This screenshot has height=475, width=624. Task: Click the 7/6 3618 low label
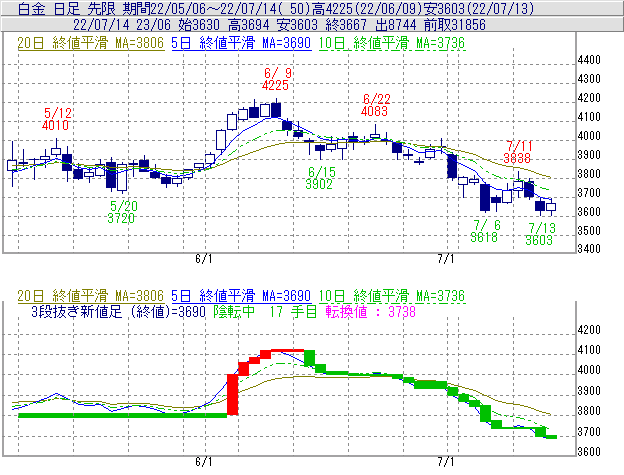tap(485, 231)
